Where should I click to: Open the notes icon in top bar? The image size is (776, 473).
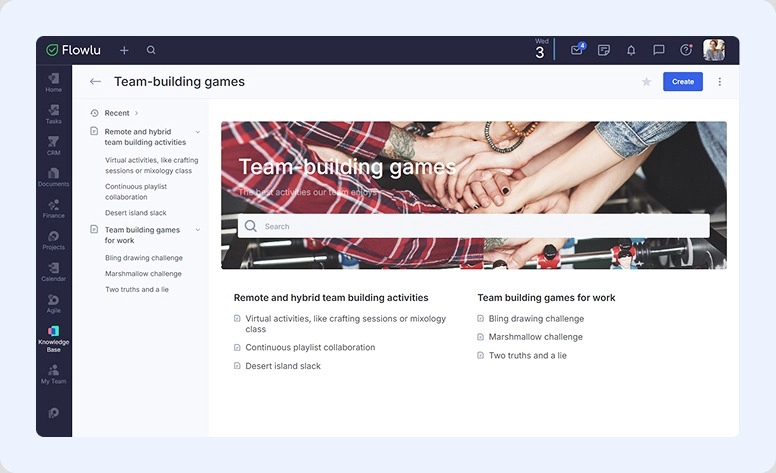pos(604,50)
